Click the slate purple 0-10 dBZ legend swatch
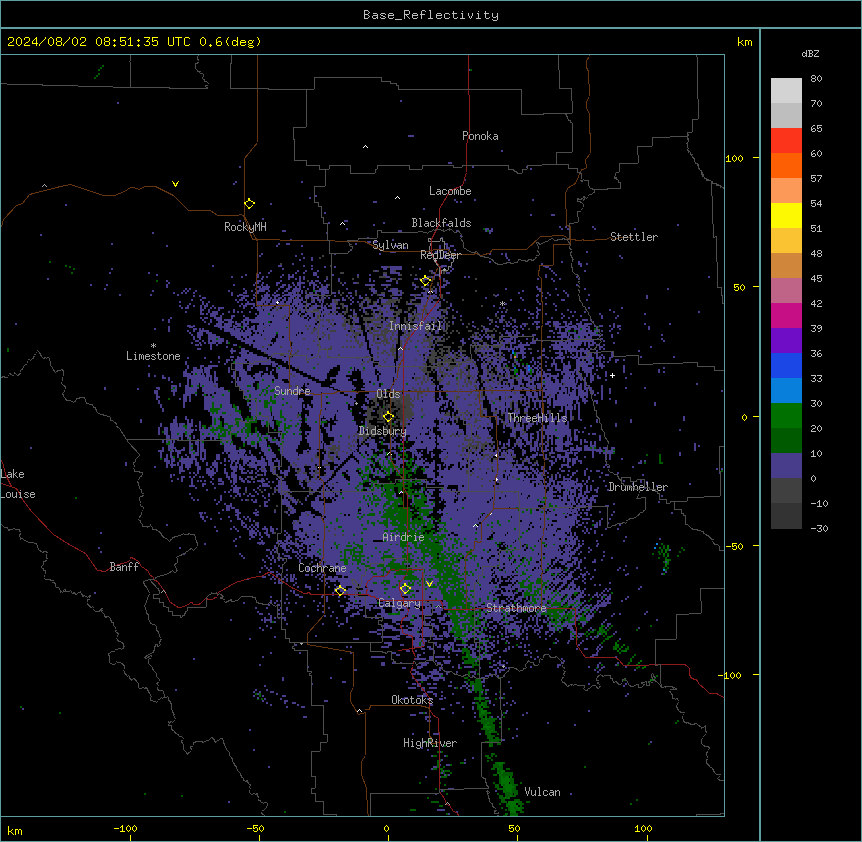This screenshot has width=862, height=842. tap(786, 466)
